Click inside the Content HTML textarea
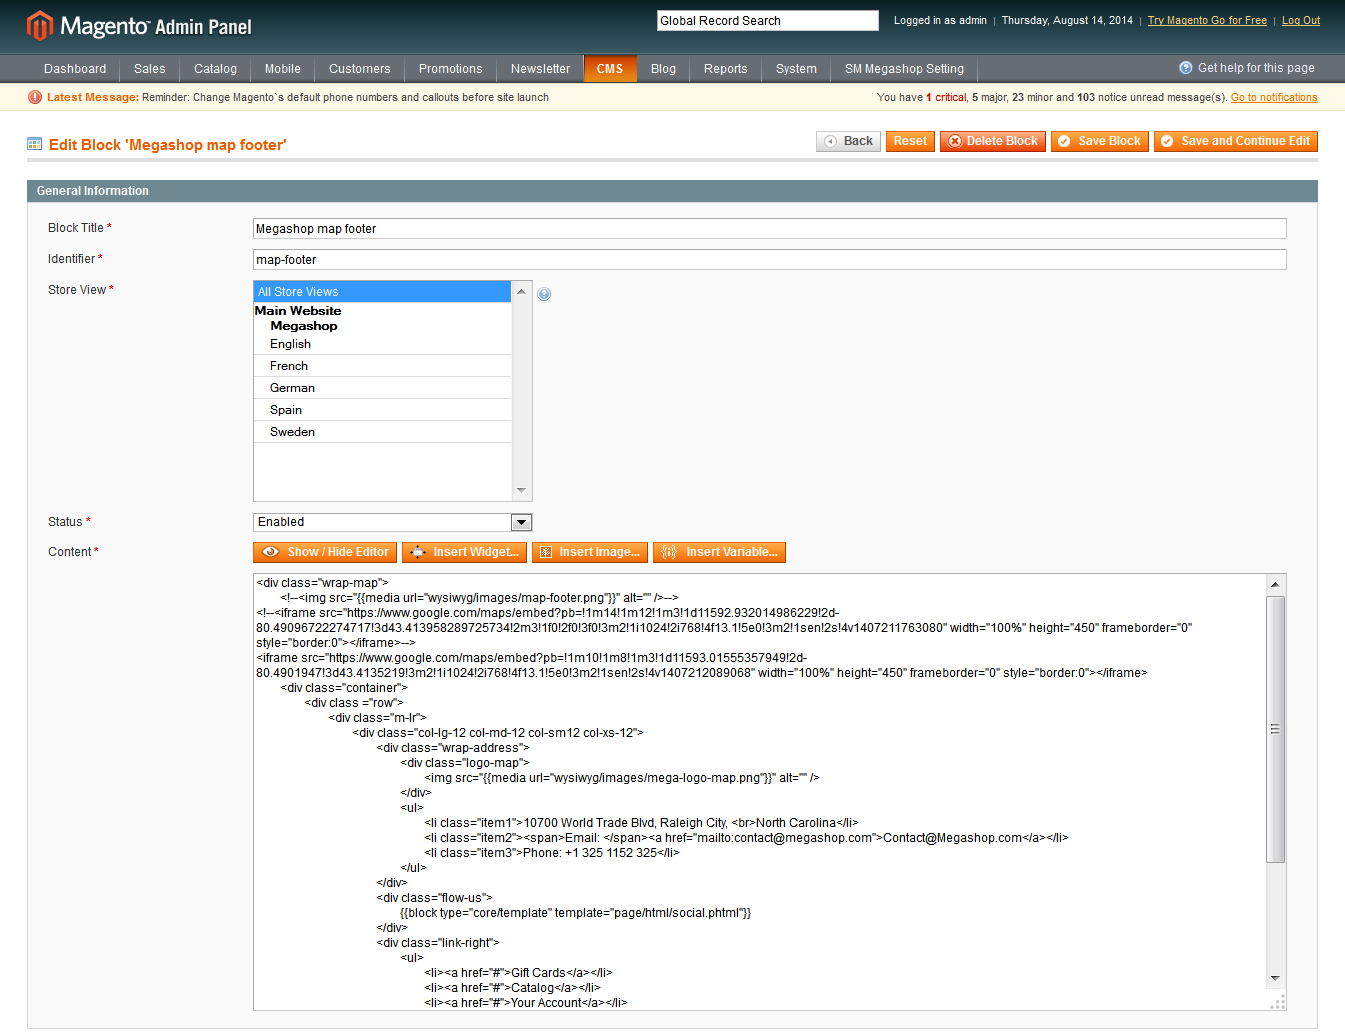Screen dimensions: 1345x1036 click(x=760, y=792)
